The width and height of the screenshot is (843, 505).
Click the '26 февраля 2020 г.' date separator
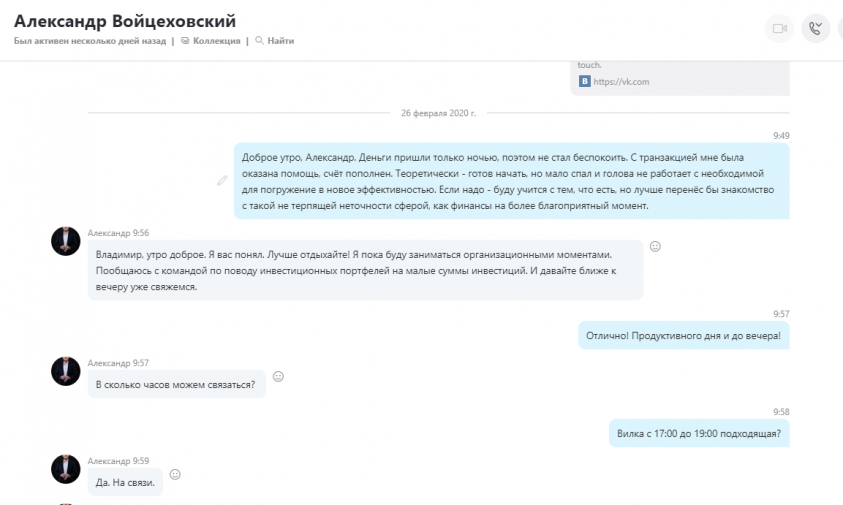click(x=438, y=113)
